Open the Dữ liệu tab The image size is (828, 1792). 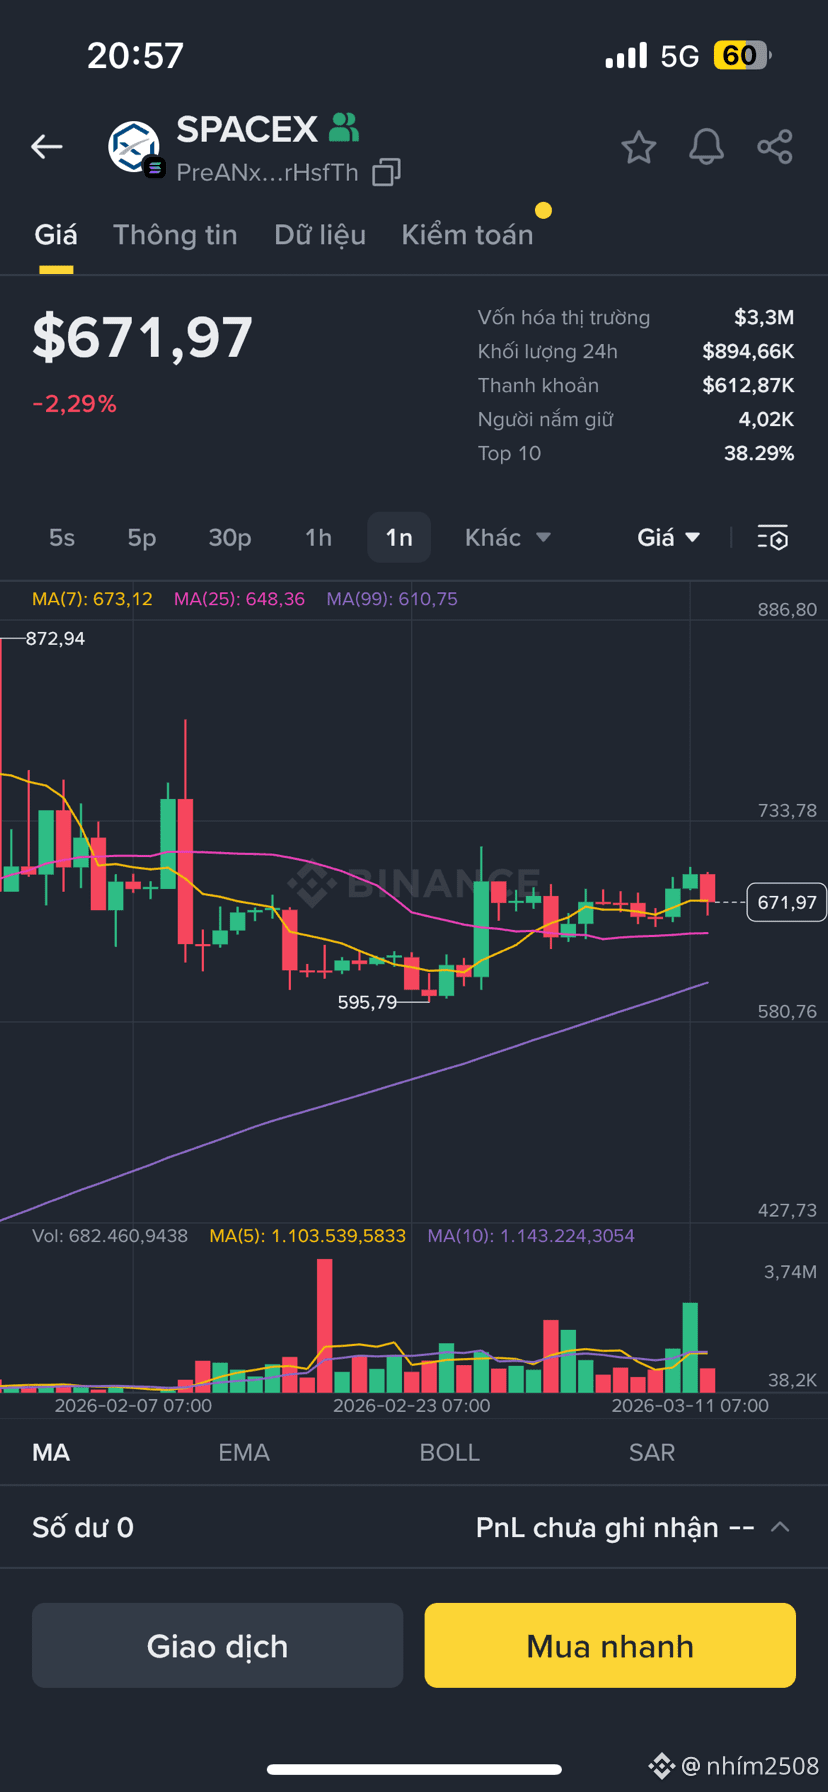[x=320, y=235]
